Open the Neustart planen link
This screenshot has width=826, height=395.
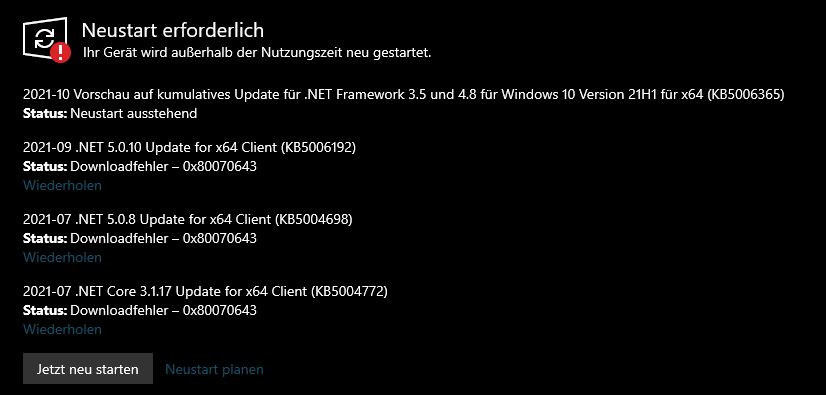coord(214,369)
